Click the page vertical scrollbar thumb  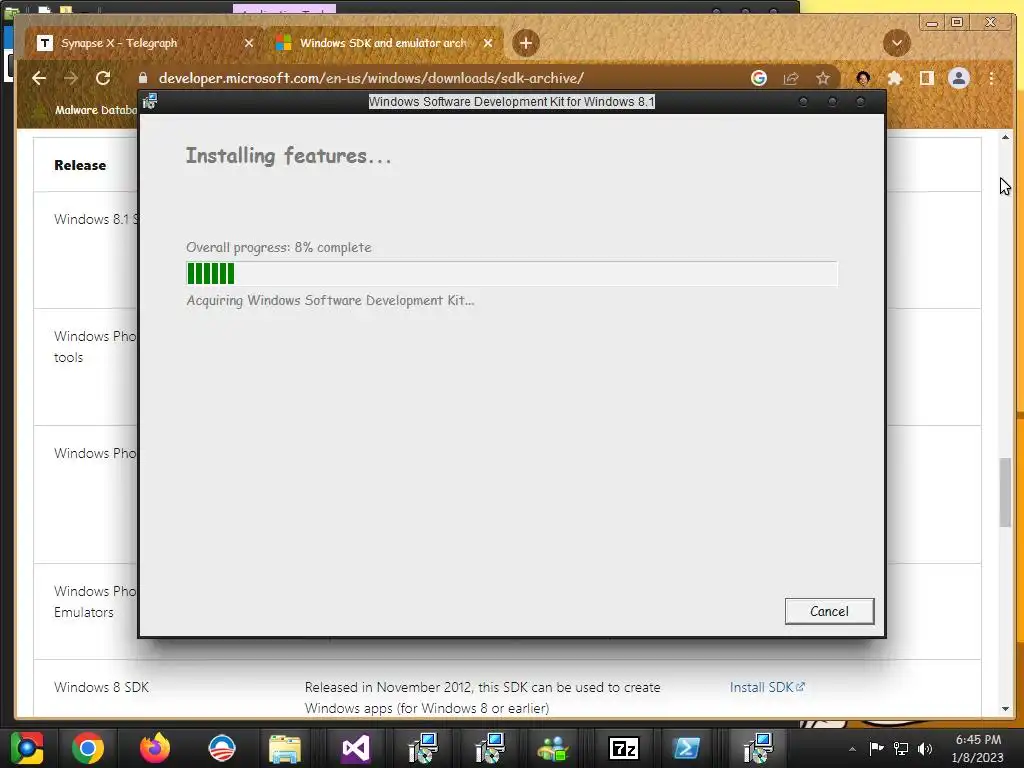click(x=1005, y=492)
